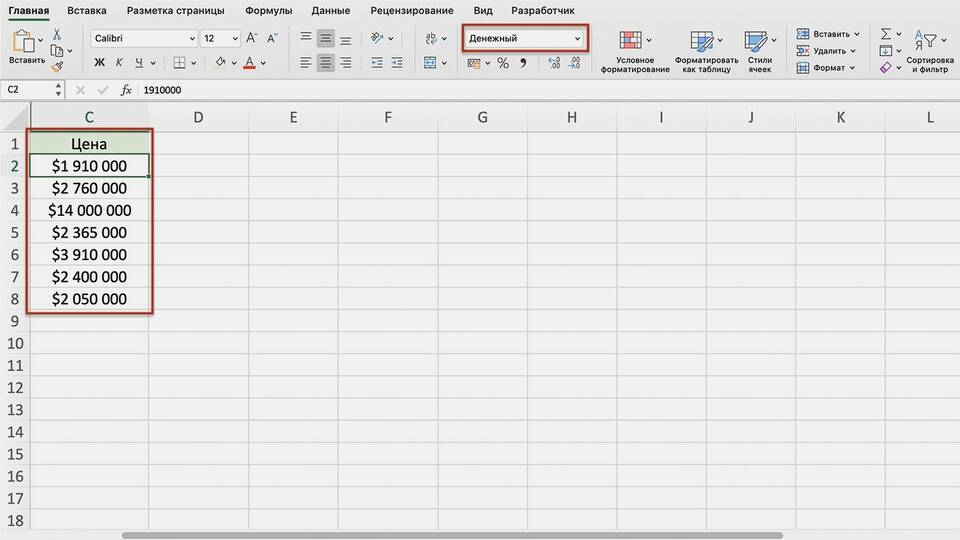
Task: Switch to the Главная tab
Action: click(28, 10)
